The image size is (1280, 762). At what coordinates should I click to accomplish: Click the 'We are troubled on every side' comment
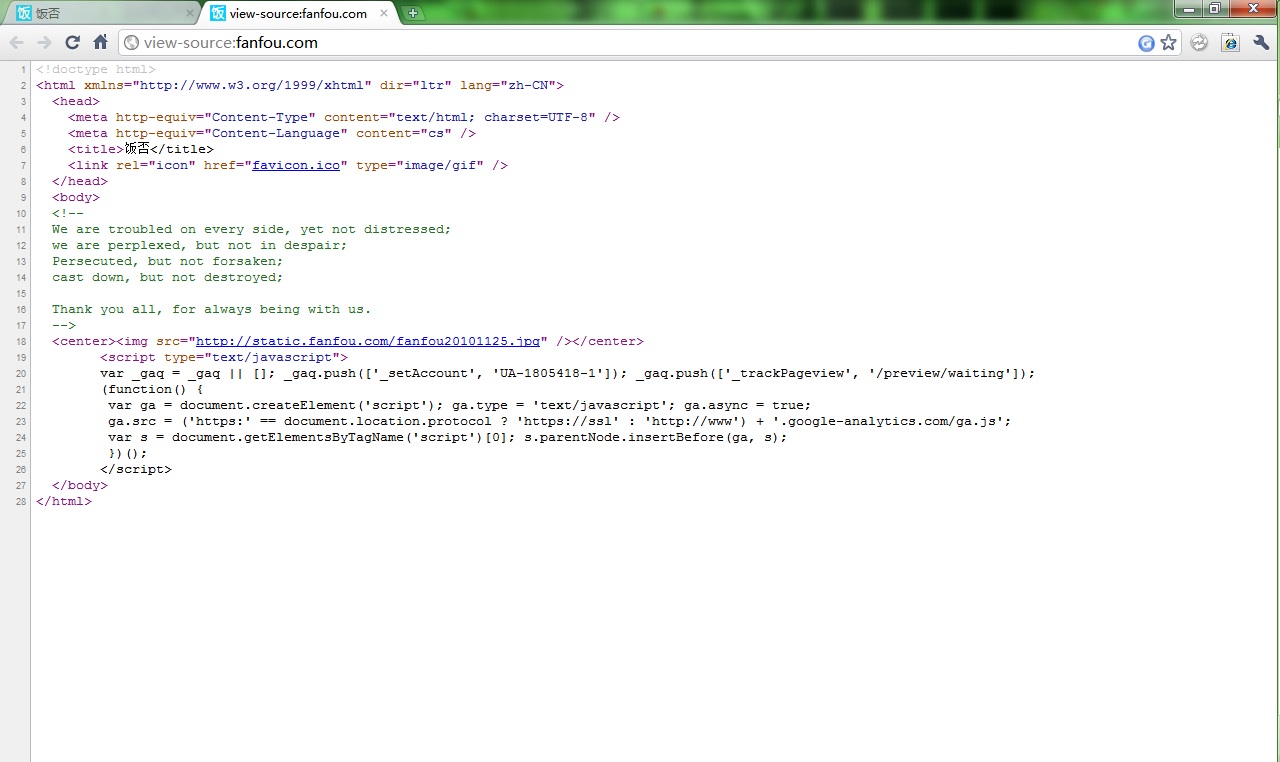coord(252,229)
